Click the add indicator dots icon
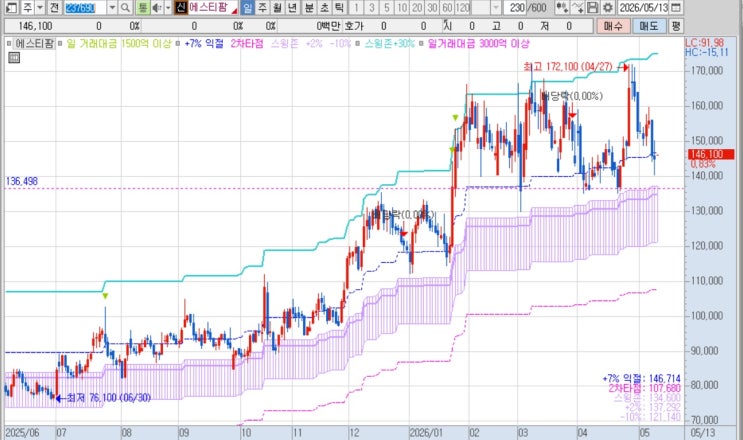The height and width of the screenshot is (440, 743). [x=562, y=8]
